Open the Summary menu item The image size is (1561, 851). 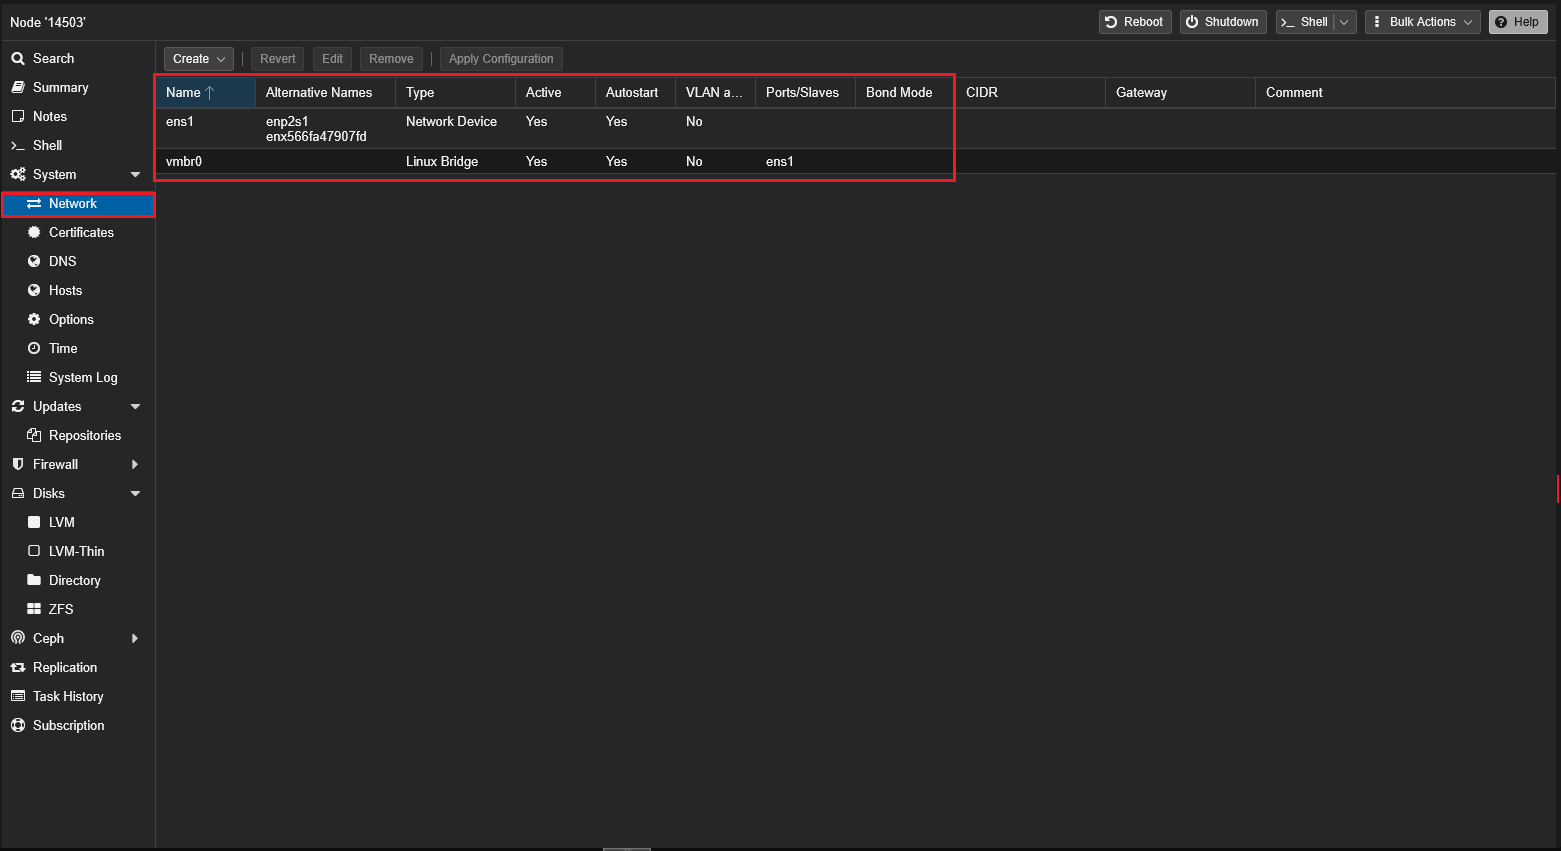click(x=60, y=87)
